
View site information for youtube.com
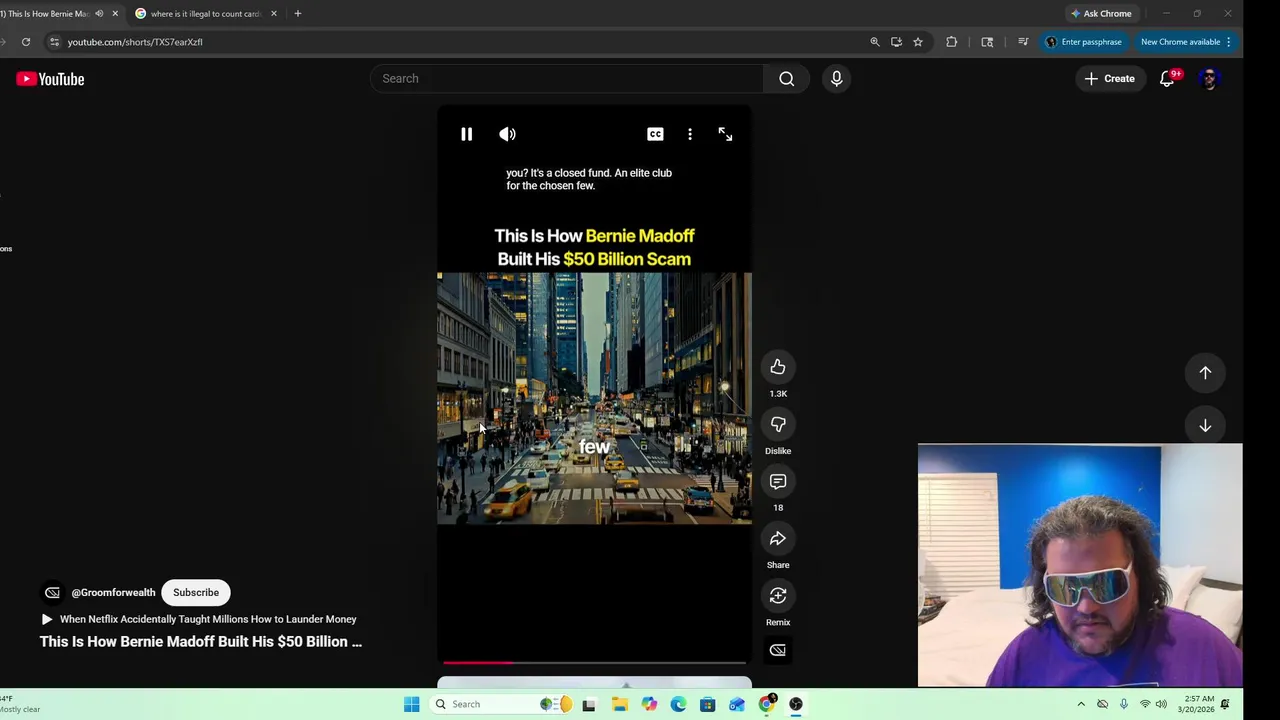point(55,42)
